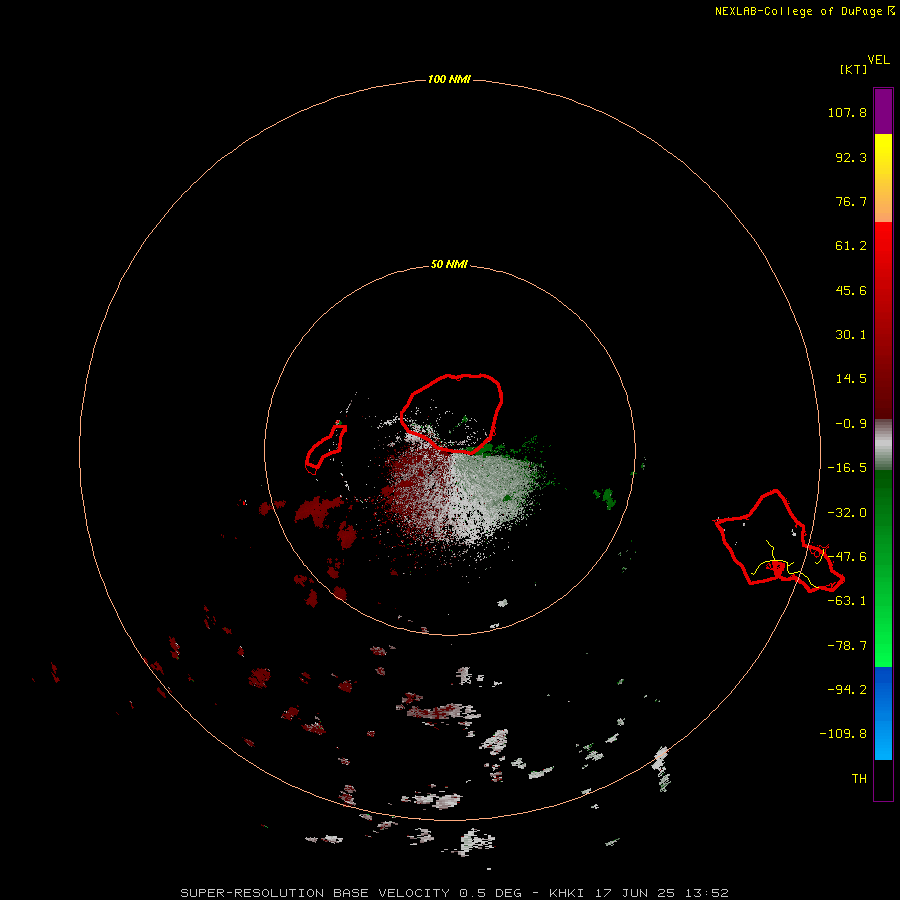Screen dimensions: 900x900
Task: Click the 30.1 velocity scale value
Action: [851, 335]
